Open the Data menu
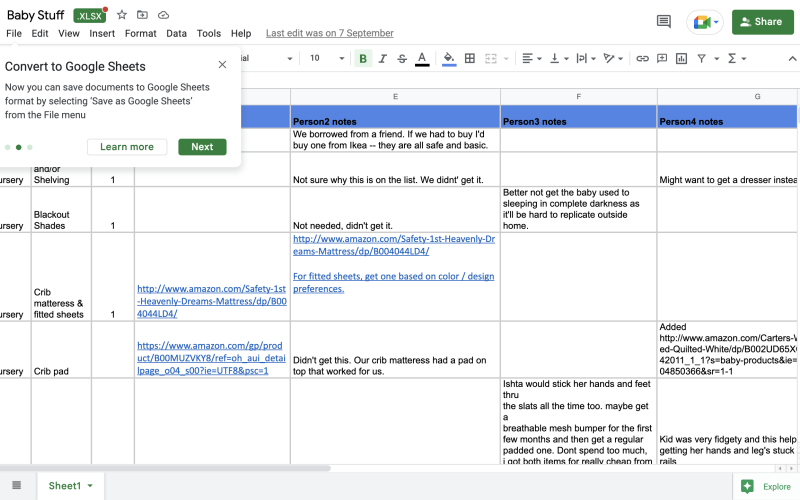 (176, 33)
